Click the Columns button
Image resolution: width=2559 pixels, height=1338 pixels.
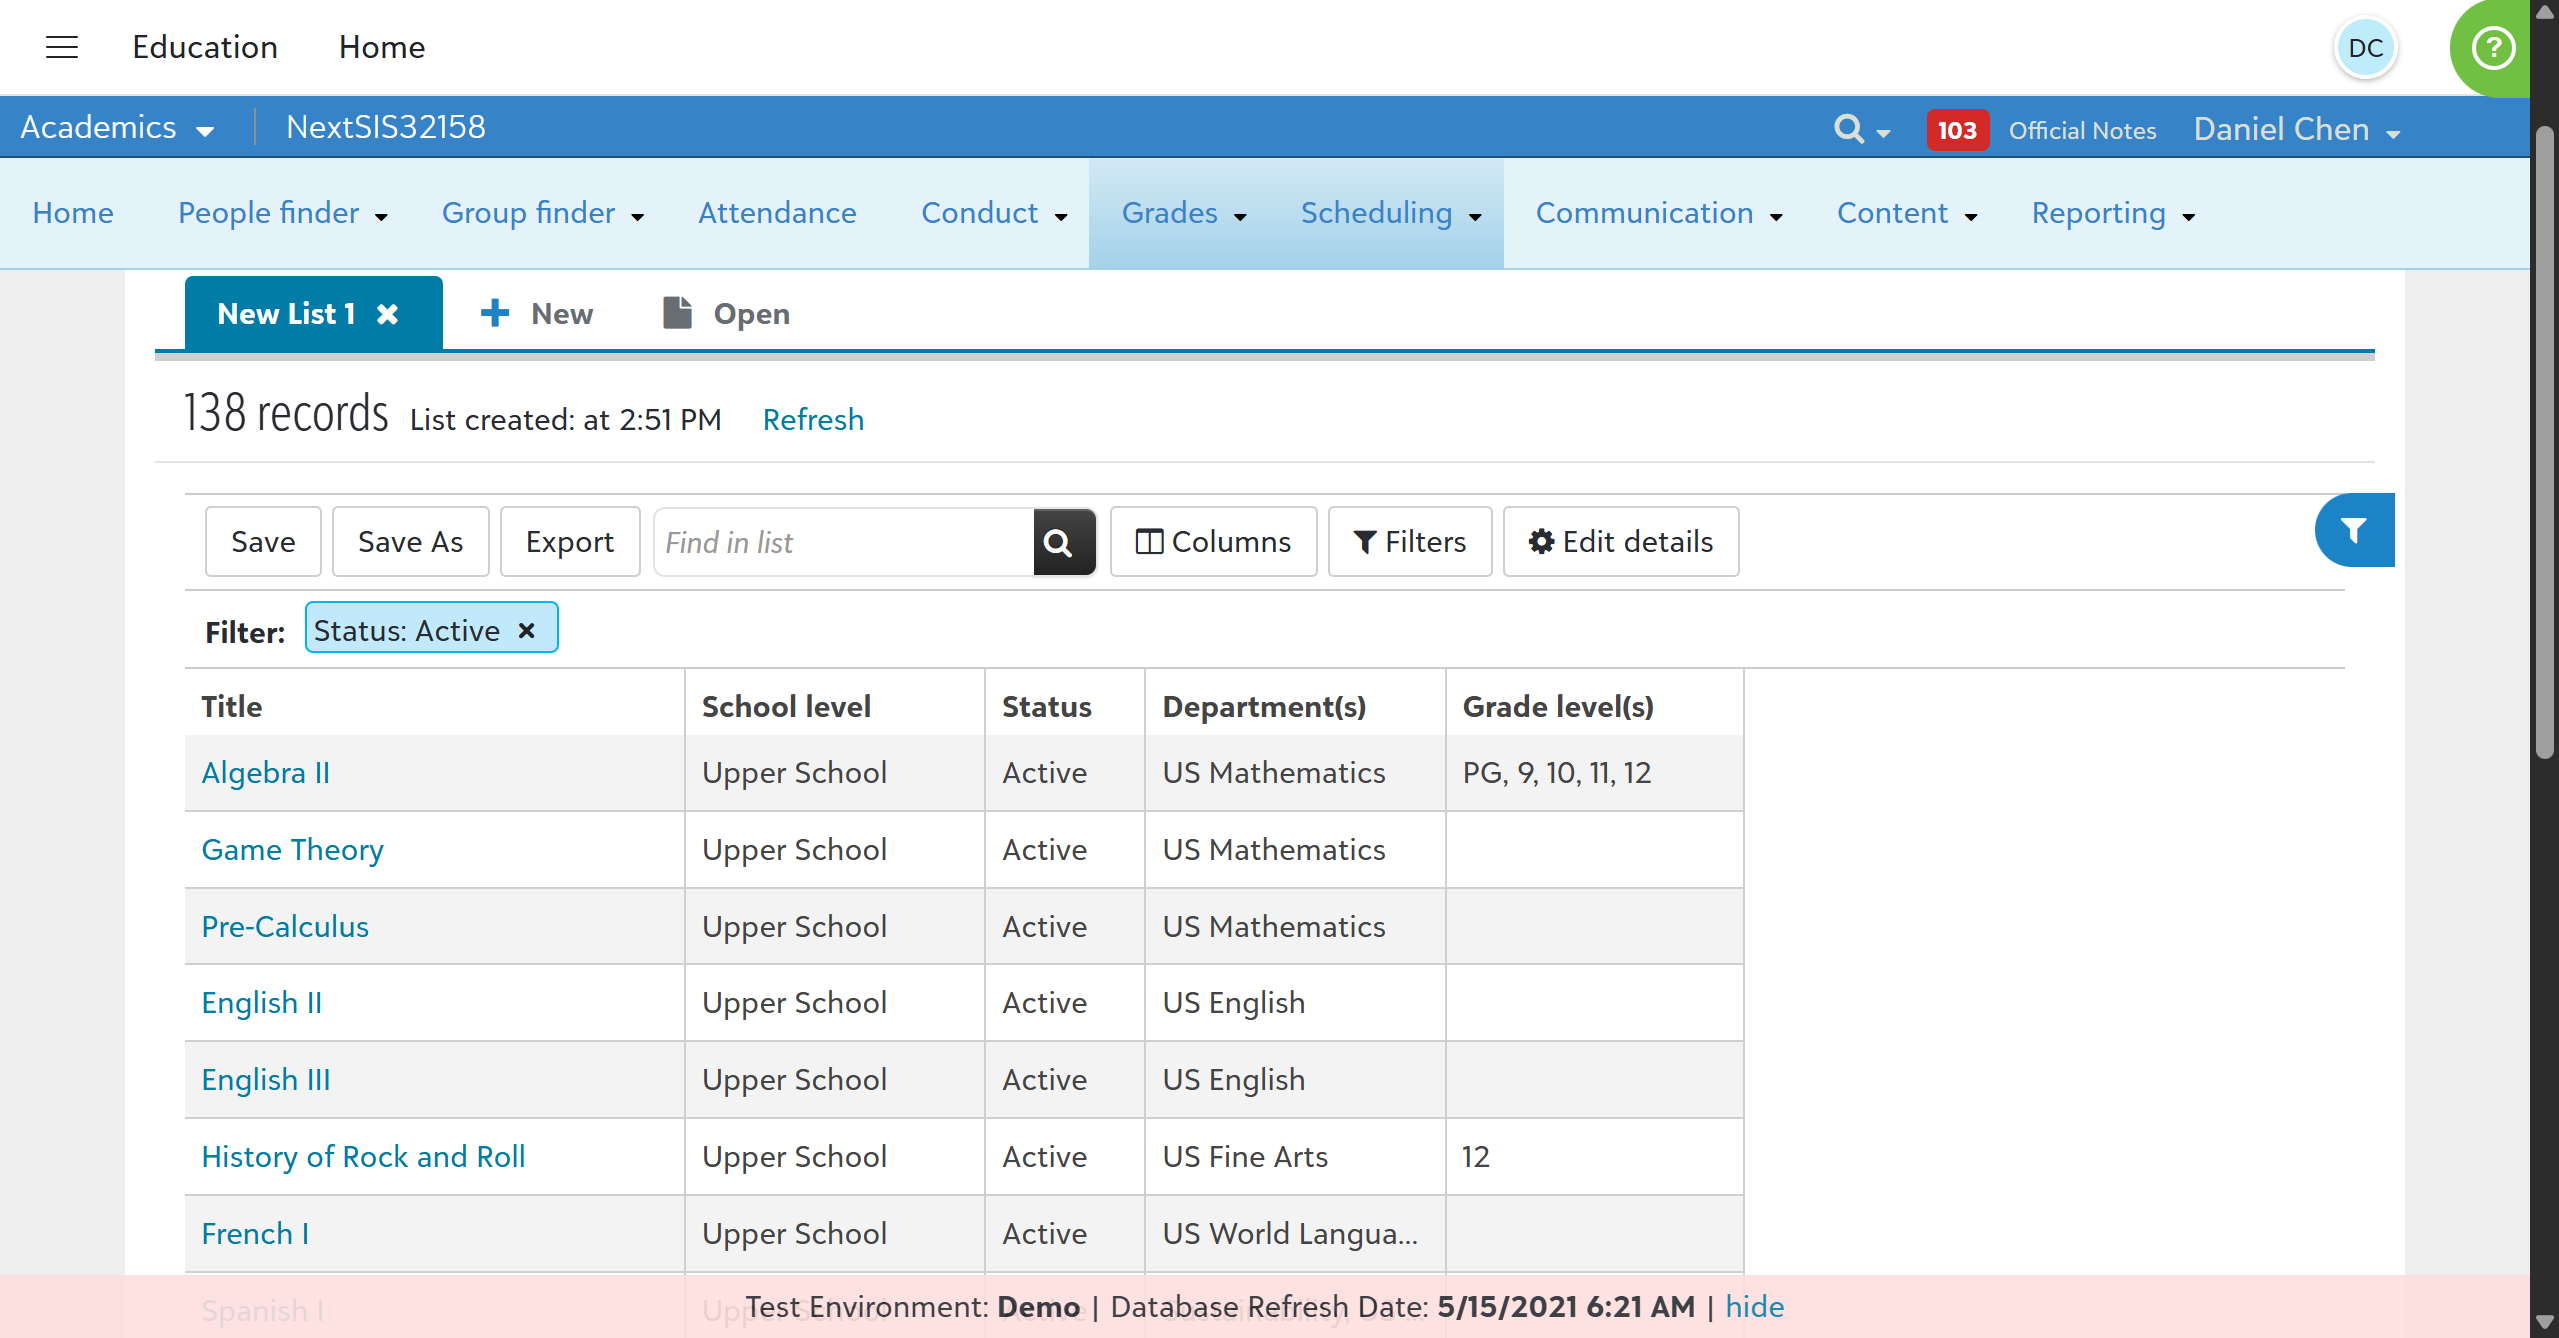(1213, 542)
